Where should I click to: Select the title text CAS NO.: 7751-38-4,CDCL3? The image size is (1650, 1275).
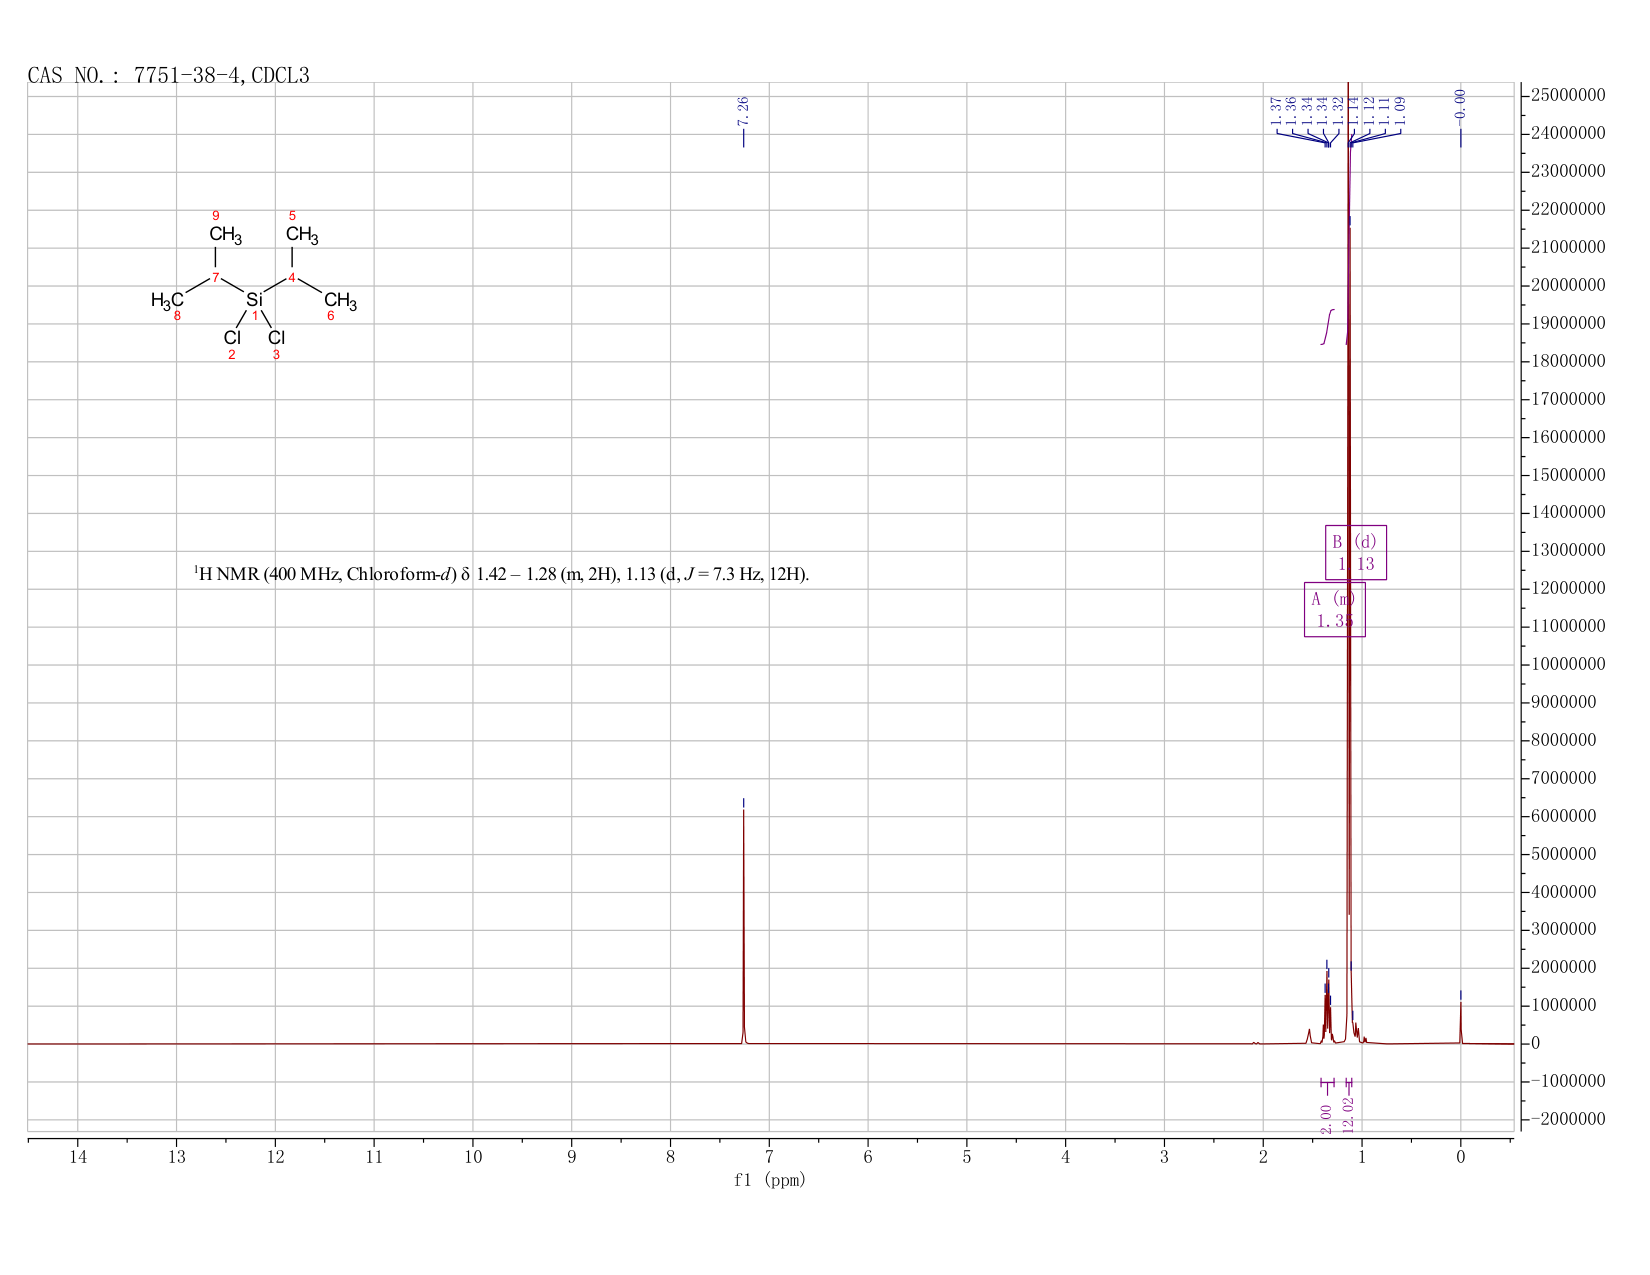coord(169,75)
